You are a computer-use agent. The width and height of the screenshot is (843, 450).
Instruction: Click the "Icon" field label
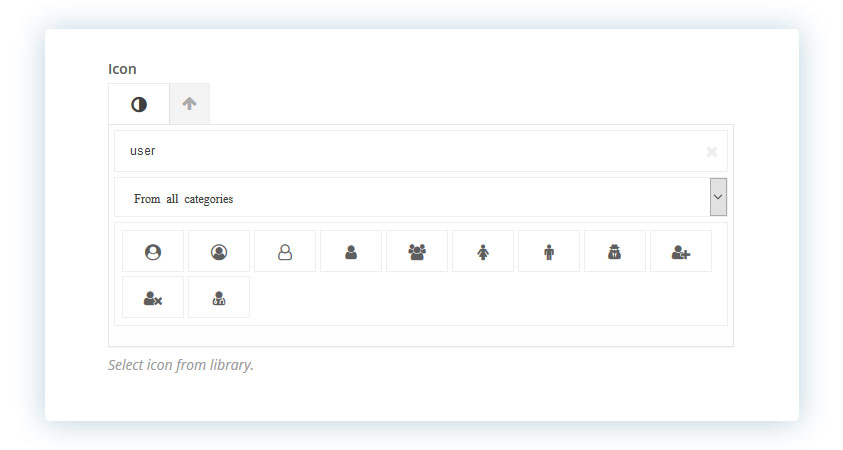(122, 69)
